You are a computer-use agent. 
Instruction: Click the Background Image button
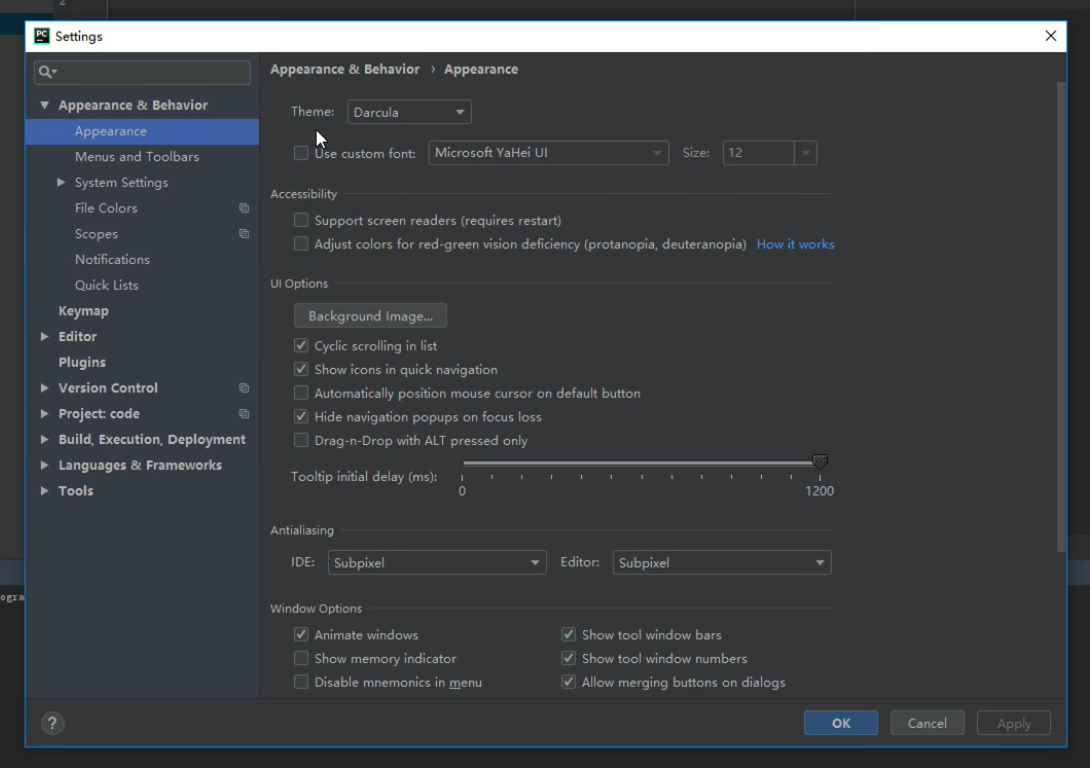[x=370, y=315]
